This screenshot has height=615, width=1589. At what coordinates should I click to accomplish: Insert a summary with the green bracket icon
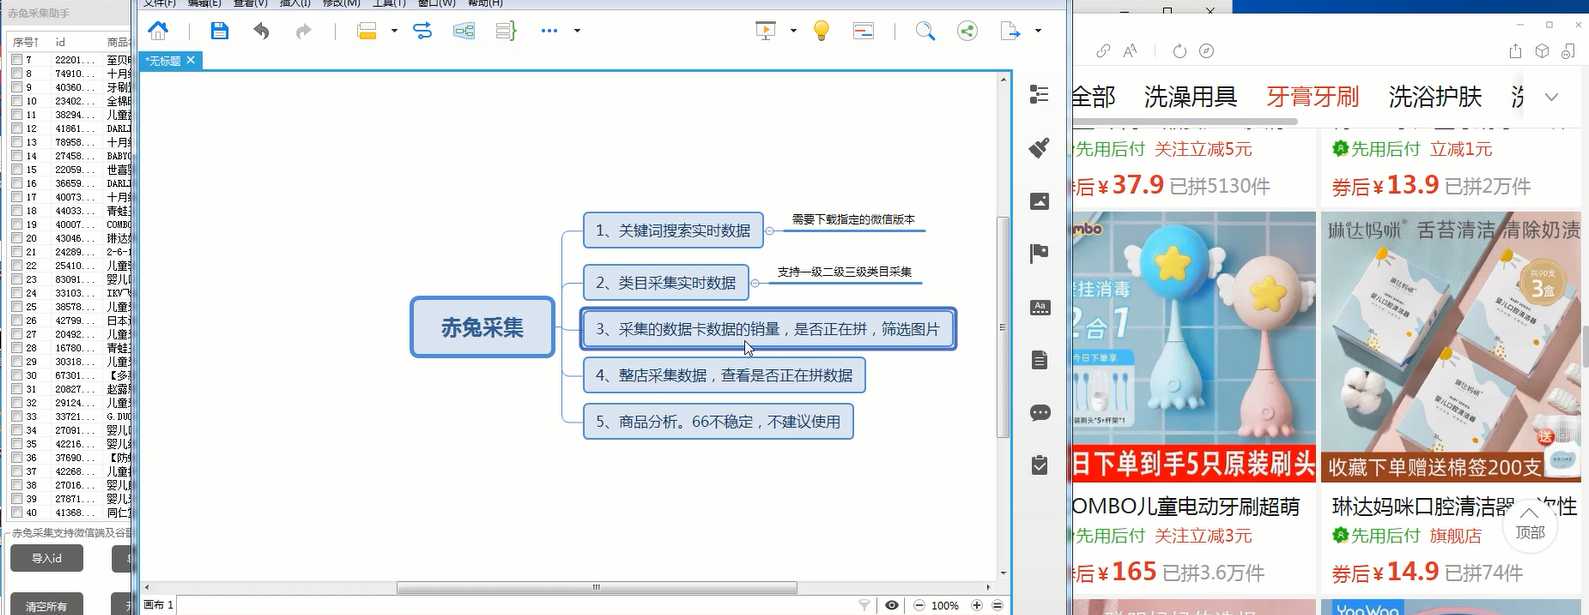pos(506,31)
